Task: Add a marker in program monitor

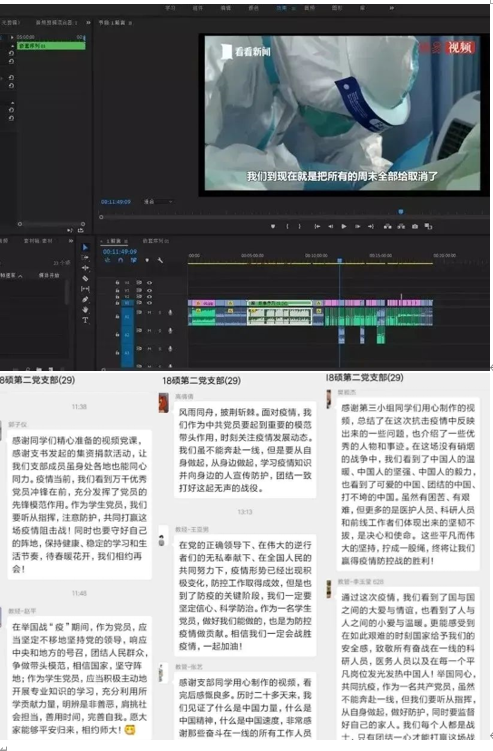Action: pyautogui.click(x=273, y=226)
